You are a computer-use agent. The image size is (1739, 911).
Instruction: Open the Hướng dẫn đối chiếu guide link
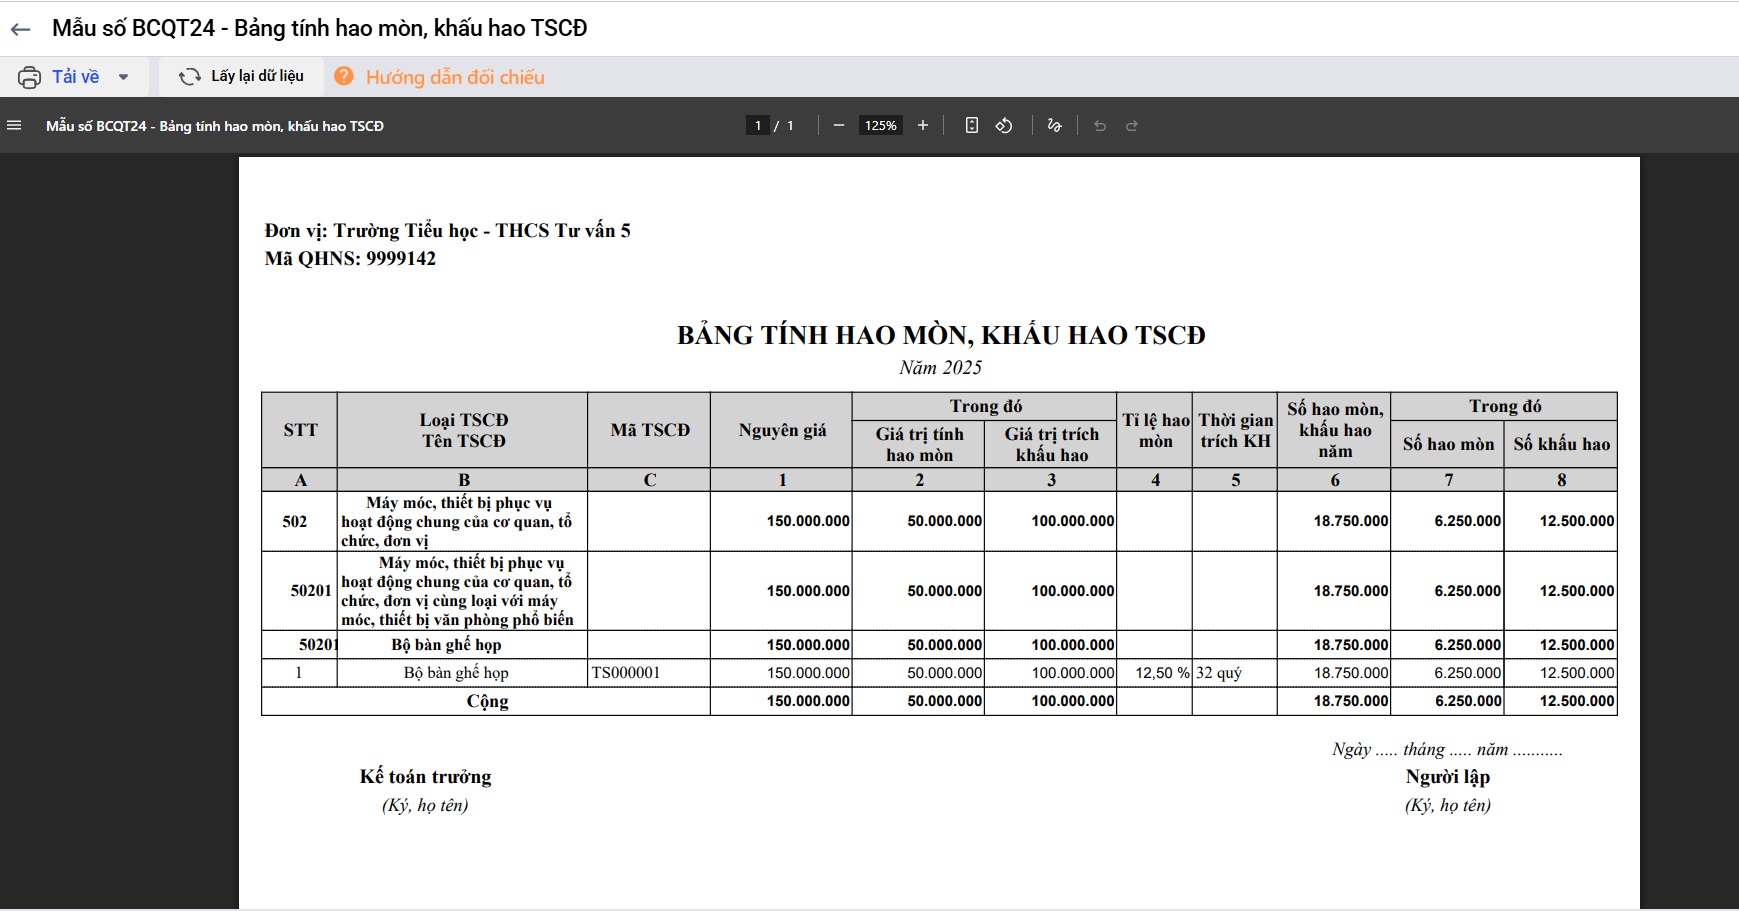pos(455,77)
